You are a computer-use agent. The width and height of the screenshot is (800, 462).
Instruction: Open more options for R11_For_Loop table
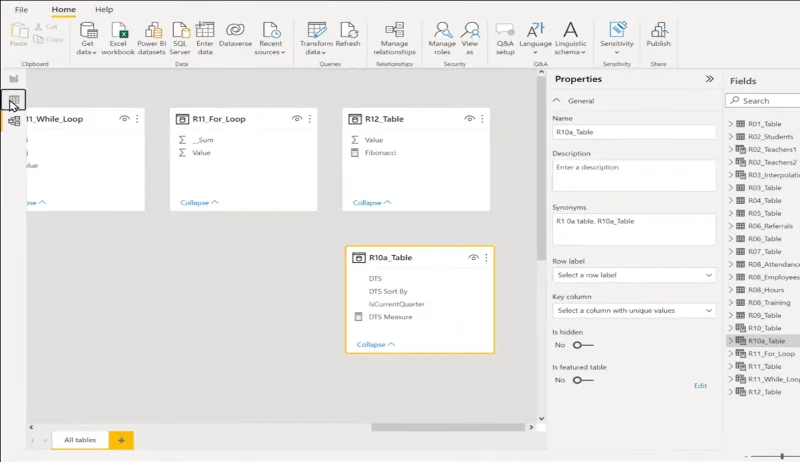pyautogui.click(x=310, y=119)
